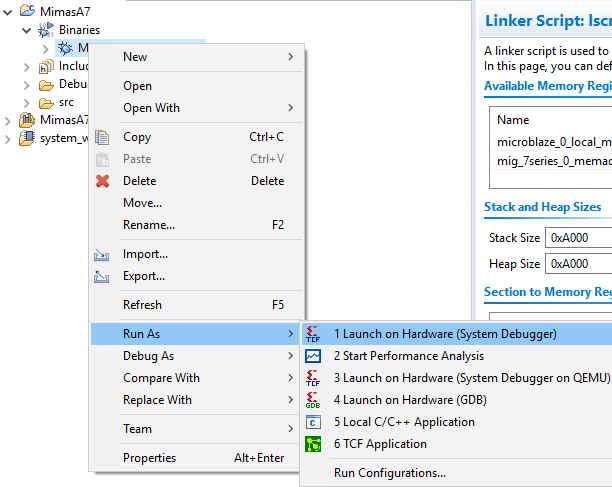This screenshot has width=612, height=487.
Task: Select Launch on Hardware (System Debugger on QEMU)
Action: pyautogui.click(x=444, y=378)
